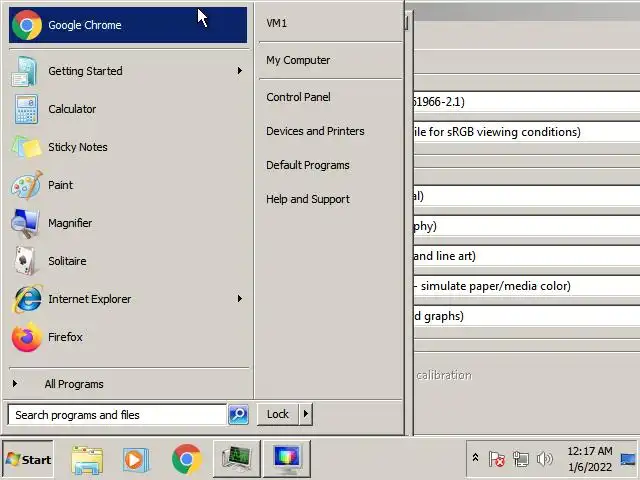Click the Show desktop icon beside the clock
This screenshot has width=640, height=480.
pos(628,459)
